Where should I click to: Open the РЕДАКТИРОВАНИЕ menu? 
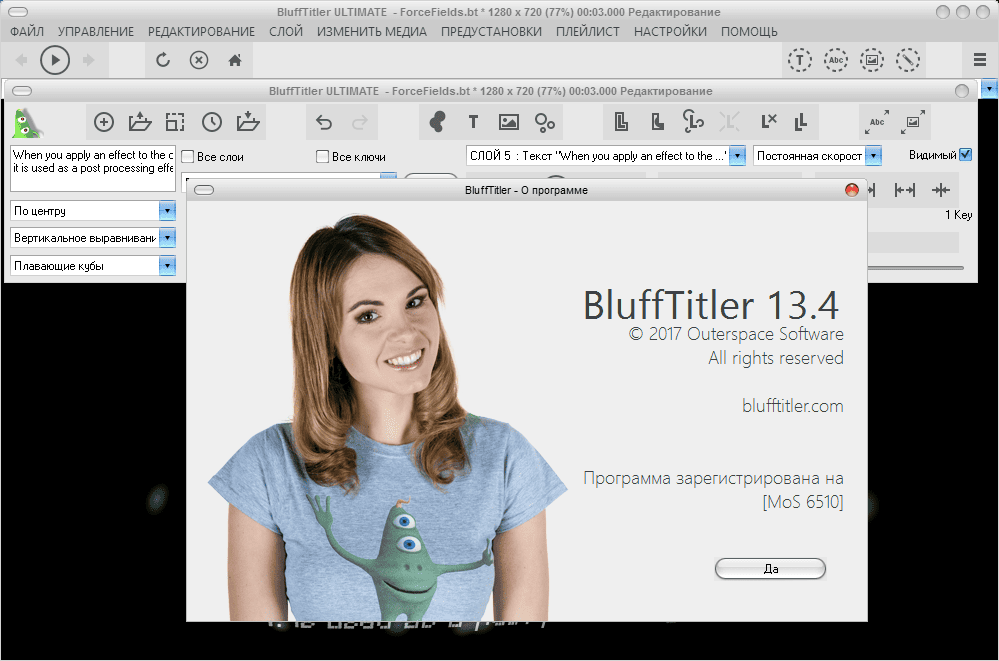click(201, 31)
